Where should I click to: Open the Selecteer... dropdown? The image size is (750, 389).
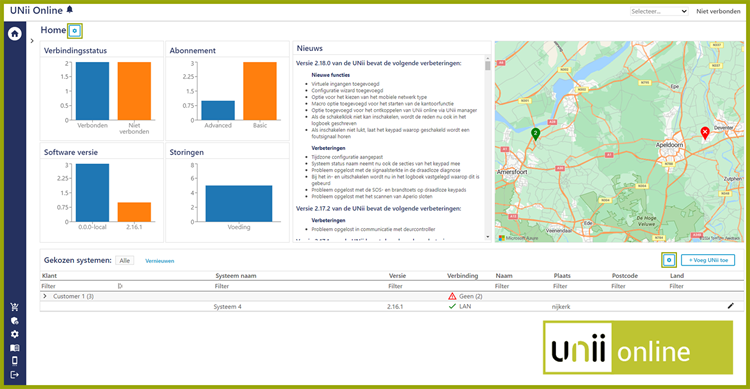659,11
